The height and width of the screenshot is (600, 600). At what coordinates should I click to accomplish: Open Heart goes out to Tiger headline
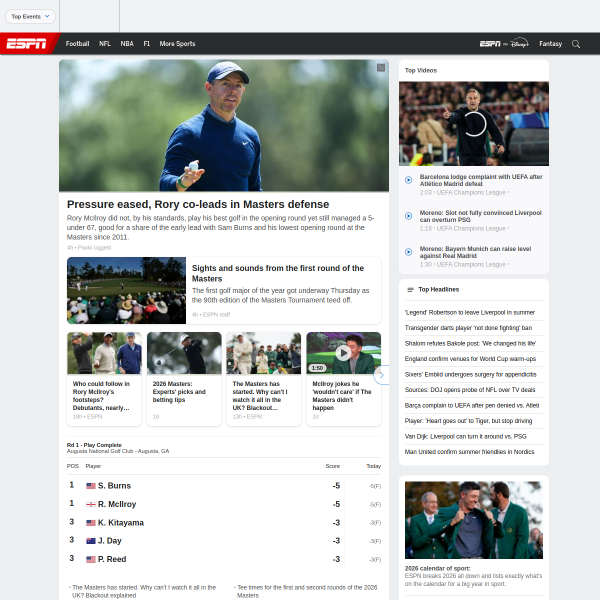click(468, 421)
